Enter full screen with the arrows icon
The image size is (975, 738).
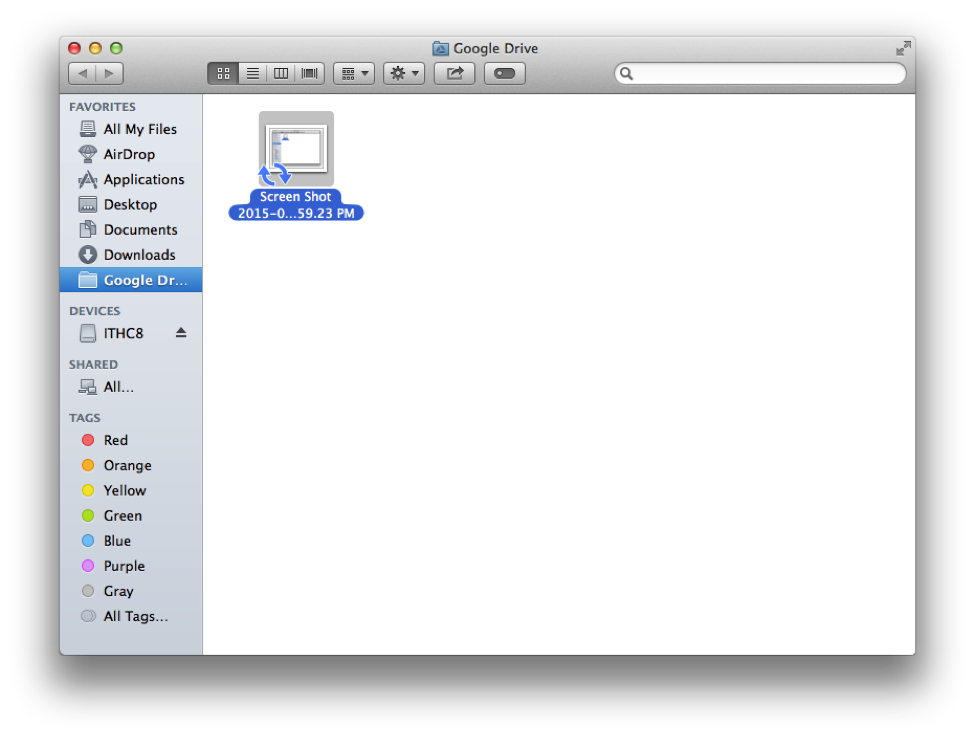click(x=903, y=48)
